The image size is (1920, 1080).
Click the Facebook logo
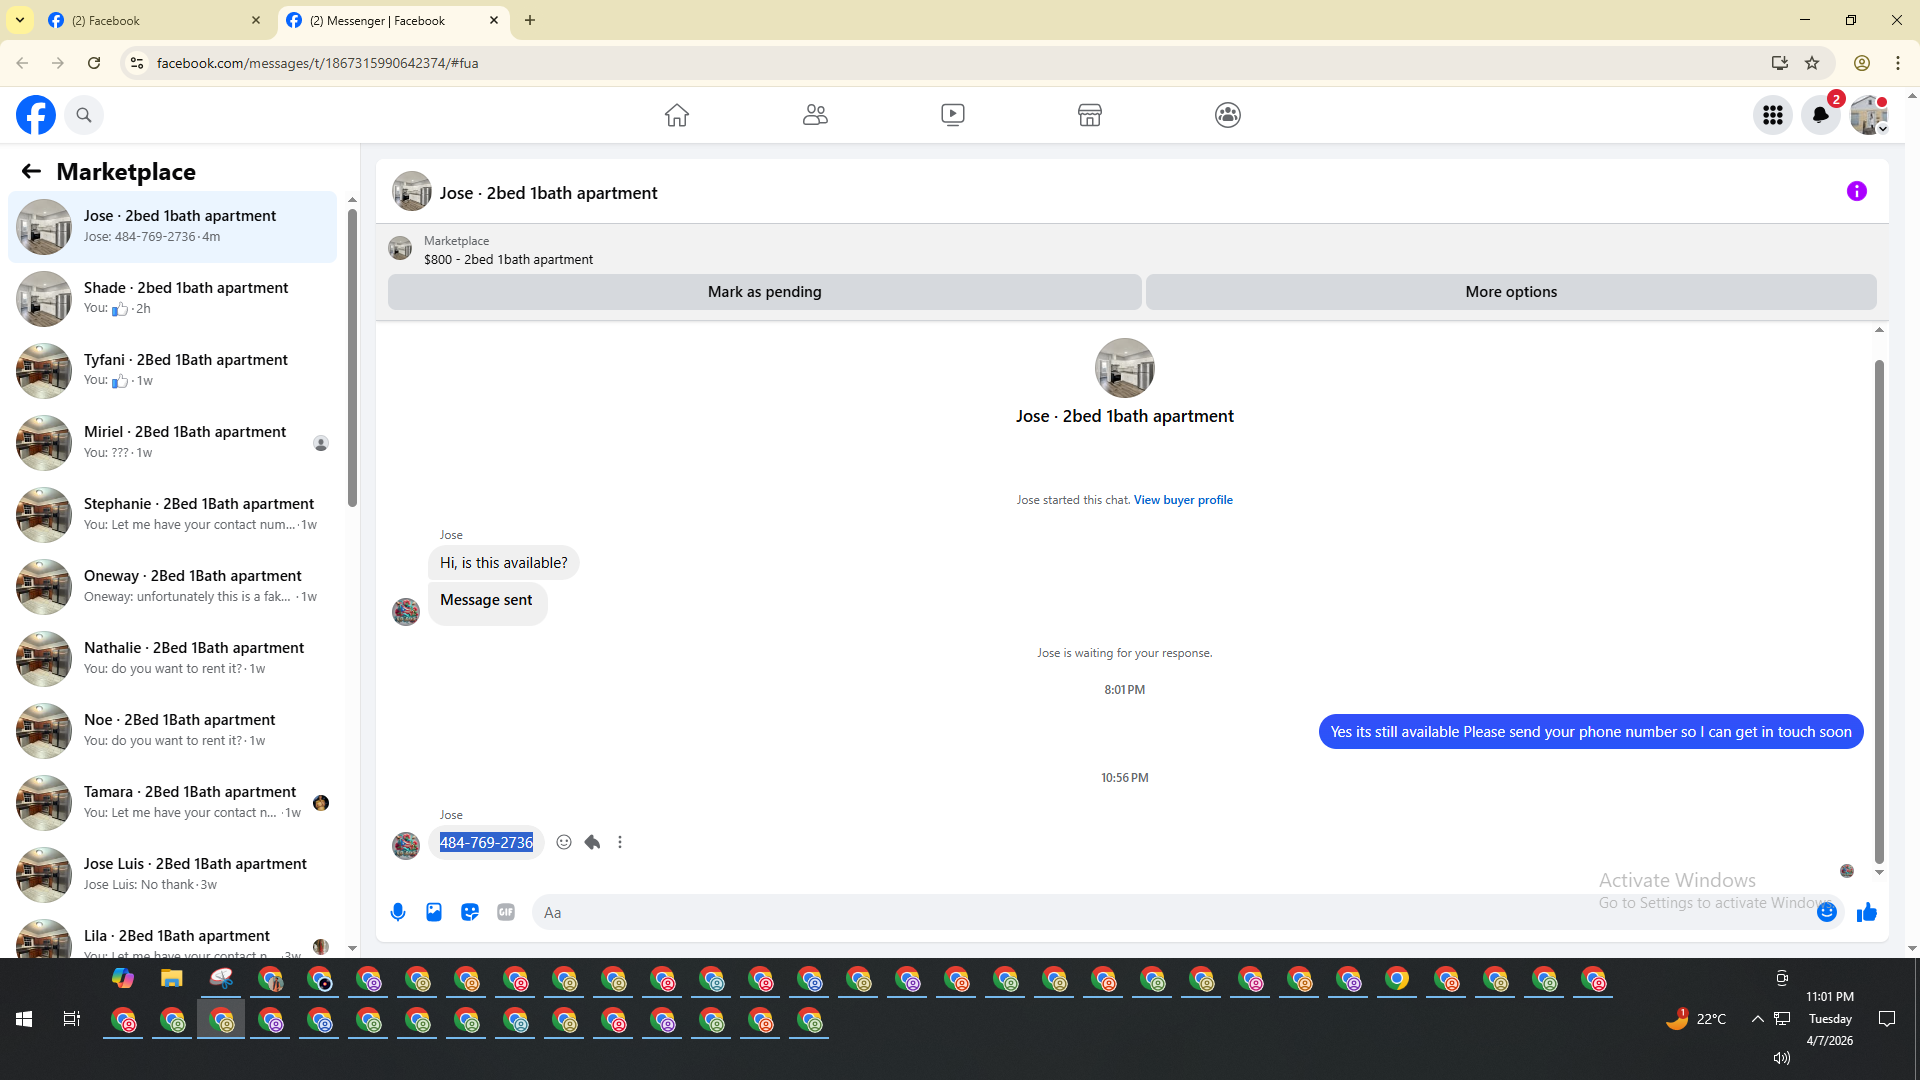click(x=36, y=115)
